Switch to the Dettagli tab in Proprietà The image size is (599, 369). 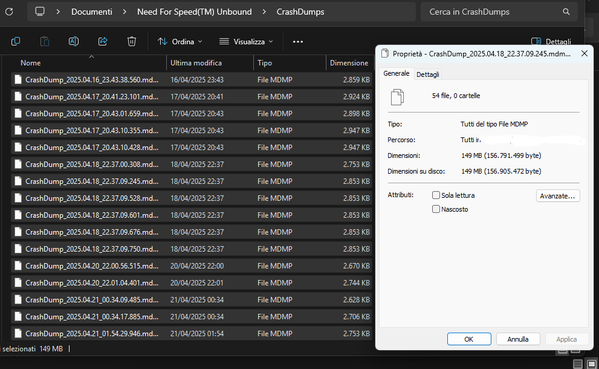427,74
